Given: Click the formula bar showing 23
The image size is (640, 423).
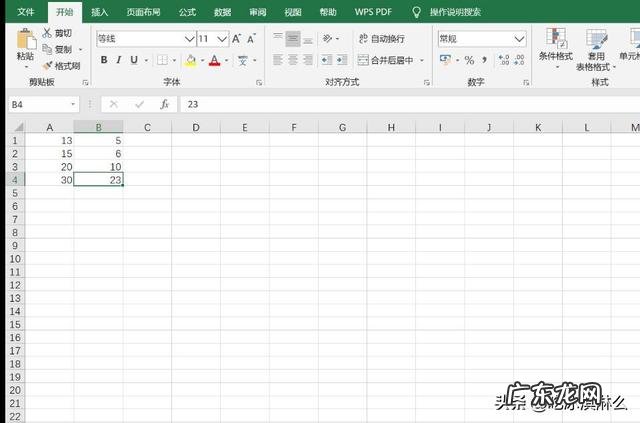Looking at the screenshot, I should pyautogui.click(x=410, y=104).
